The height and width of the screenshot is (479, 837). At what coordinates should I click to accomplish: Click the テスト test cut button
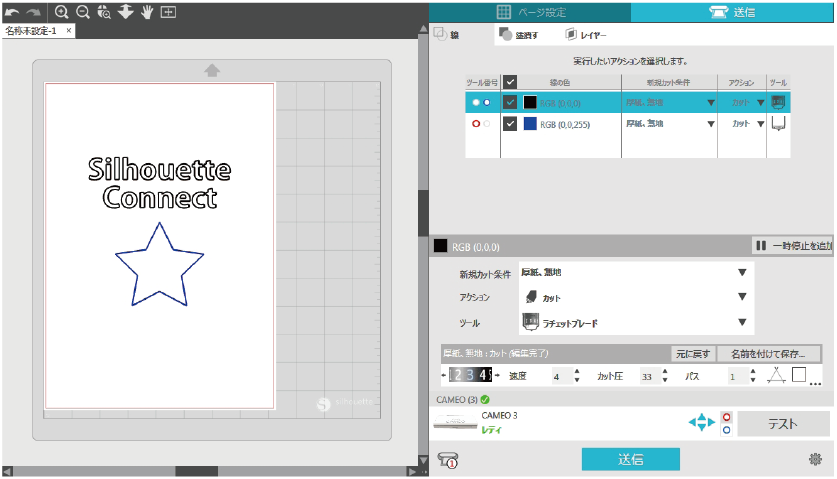[x=783, y=424]
